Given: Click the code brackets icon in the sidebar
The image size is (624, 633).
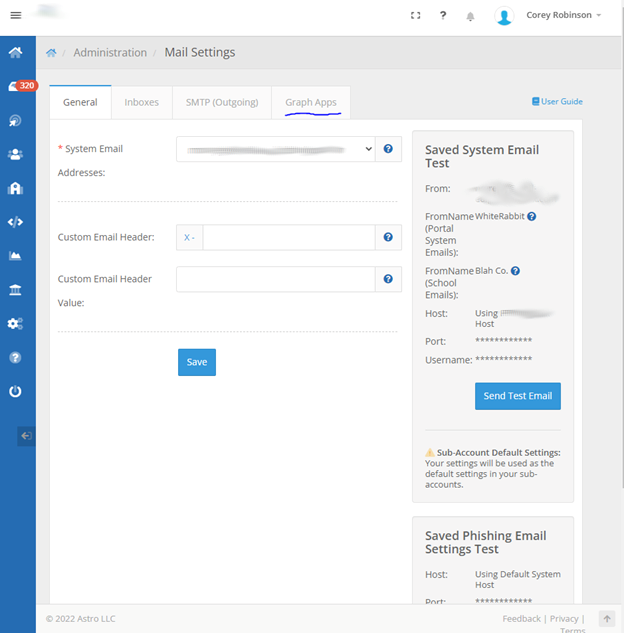Looking at the screenshot, I should 15,222.
